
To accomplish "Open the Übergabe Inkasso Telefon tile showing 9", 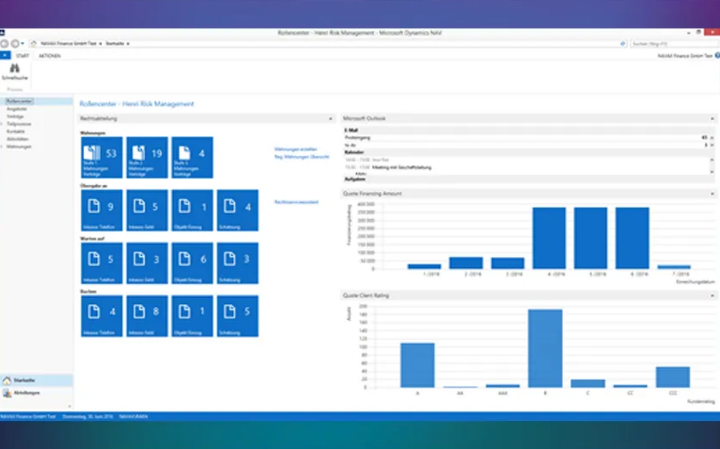I will click(x=101, y=210).
